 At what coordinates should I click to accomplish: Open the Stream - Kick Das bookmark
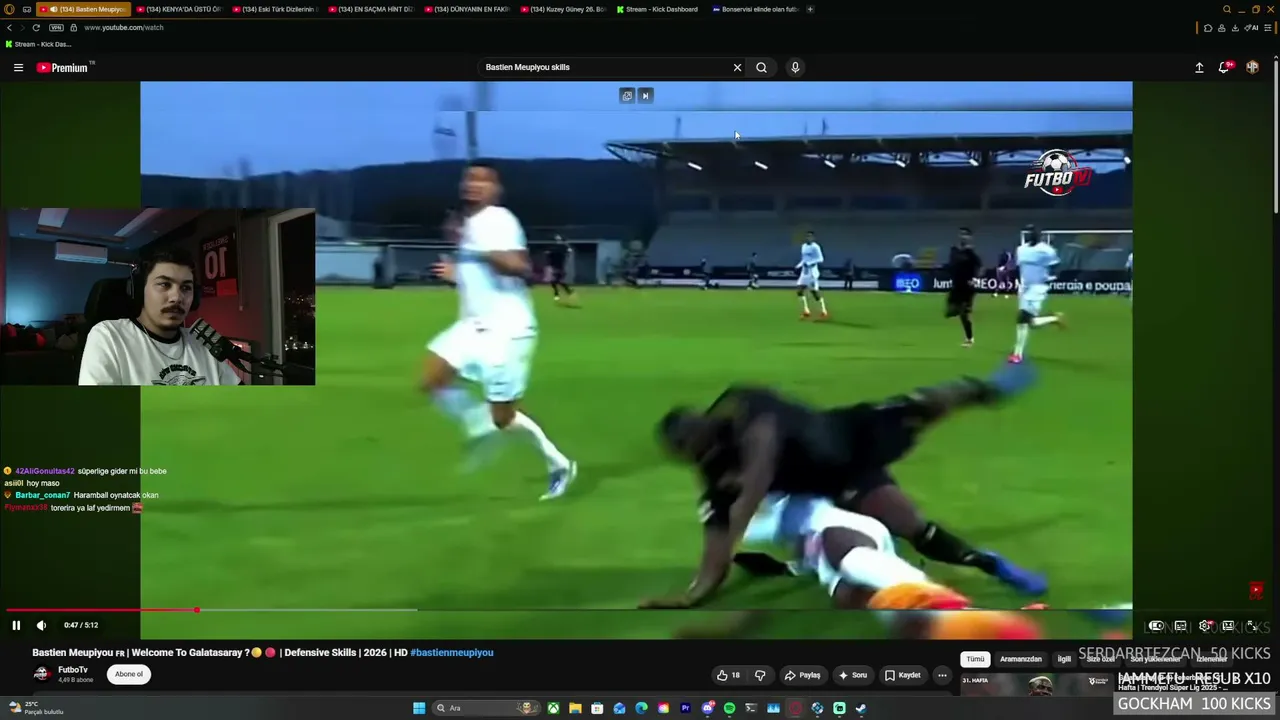[x=38, y=45]
